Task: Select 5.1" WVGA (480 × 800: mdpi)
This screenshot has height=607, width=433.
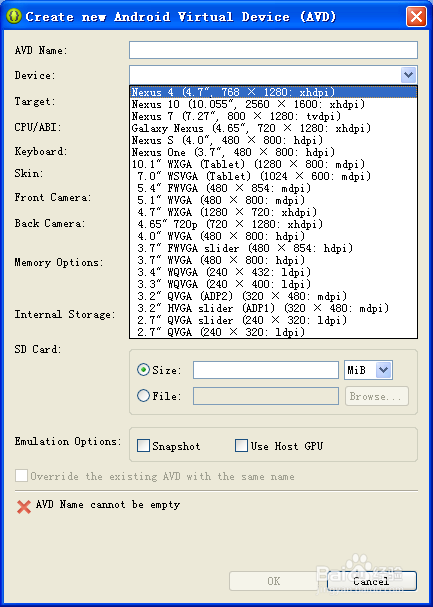Action: coord(273,200)
